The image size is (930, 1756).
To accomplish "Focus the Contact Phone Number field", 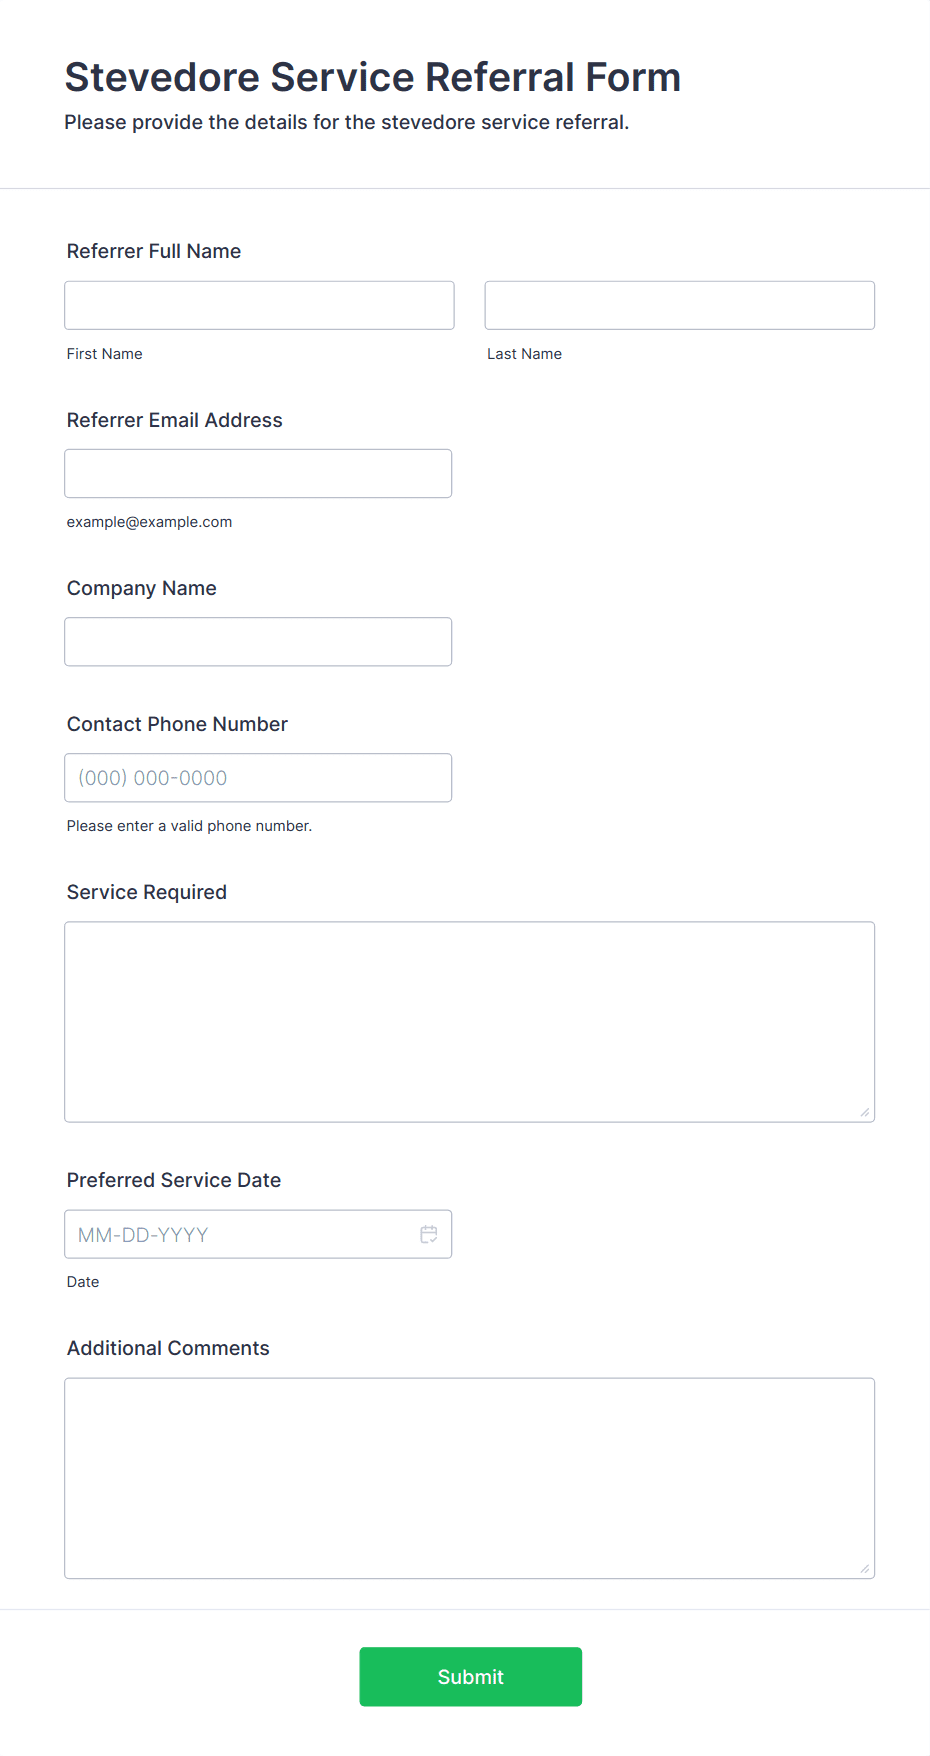I will tap(258, 777).
